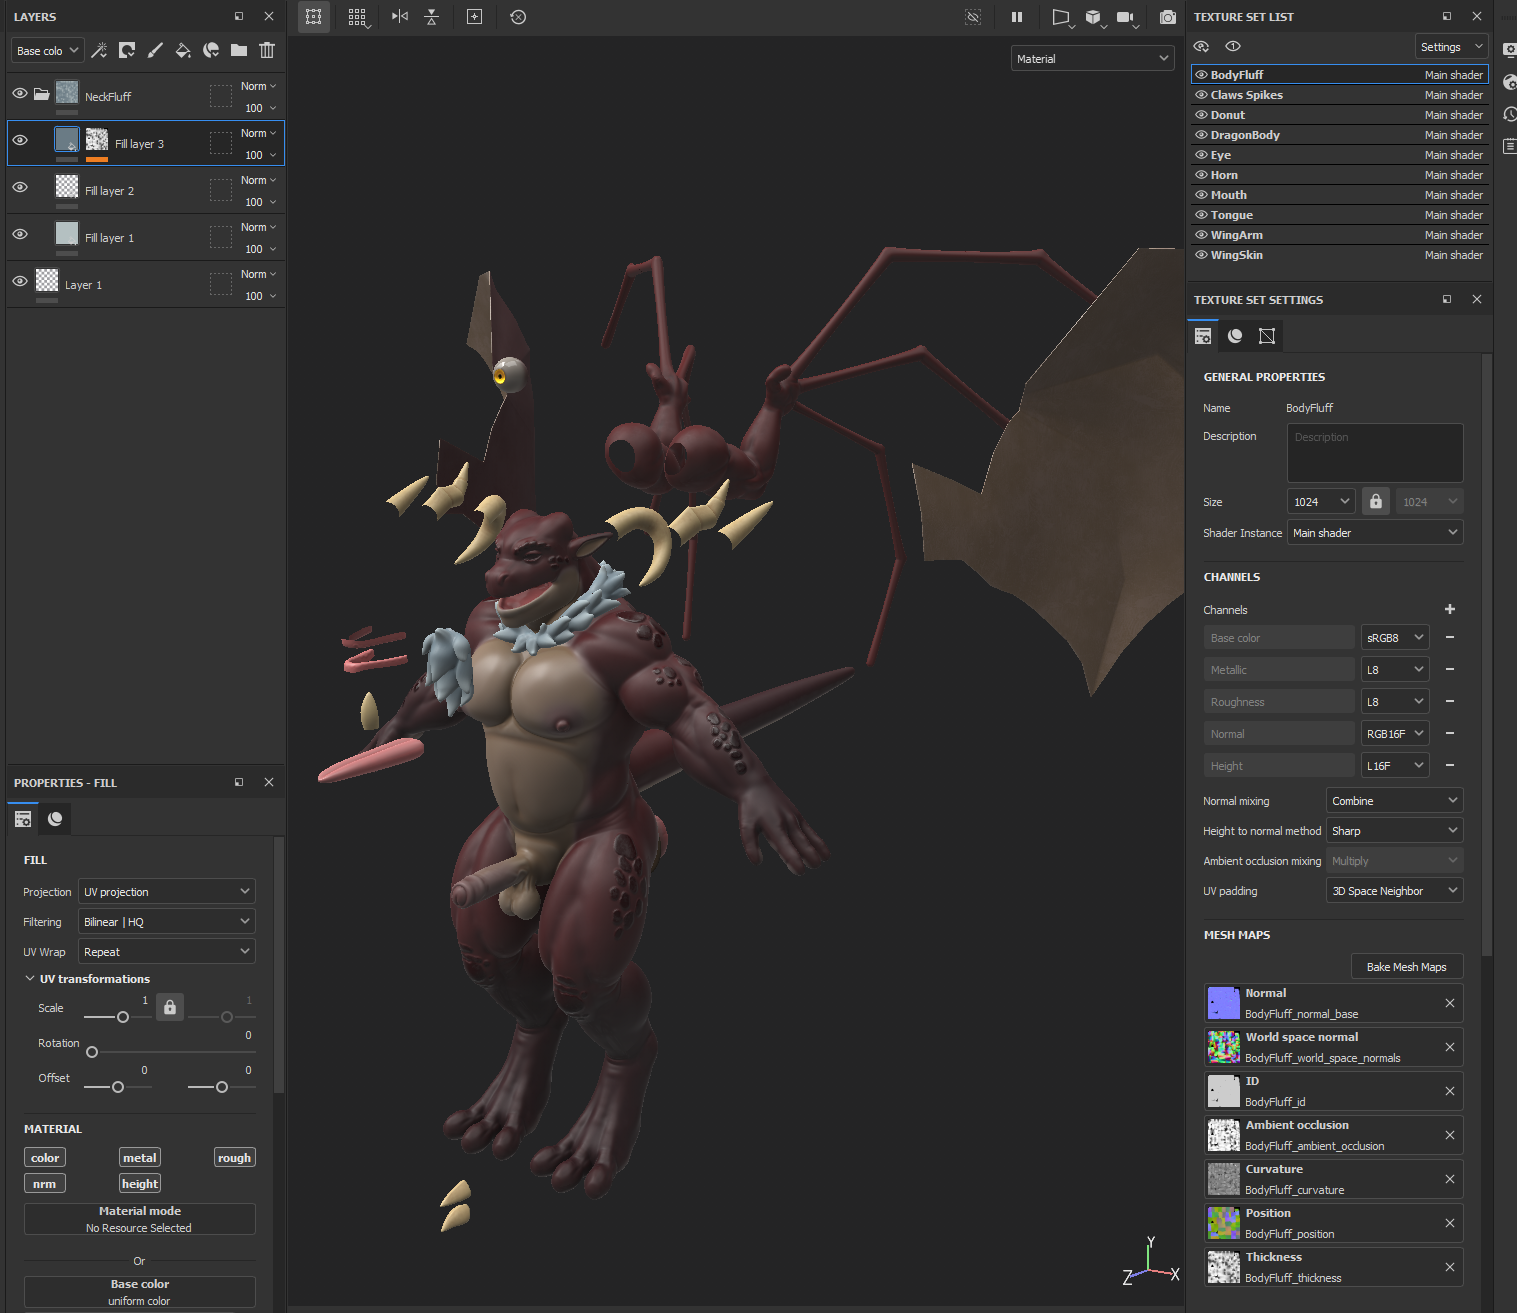Open the Projection dropdown set to UV projection
Screen dimensions: 1517x1313
[166, 891]
